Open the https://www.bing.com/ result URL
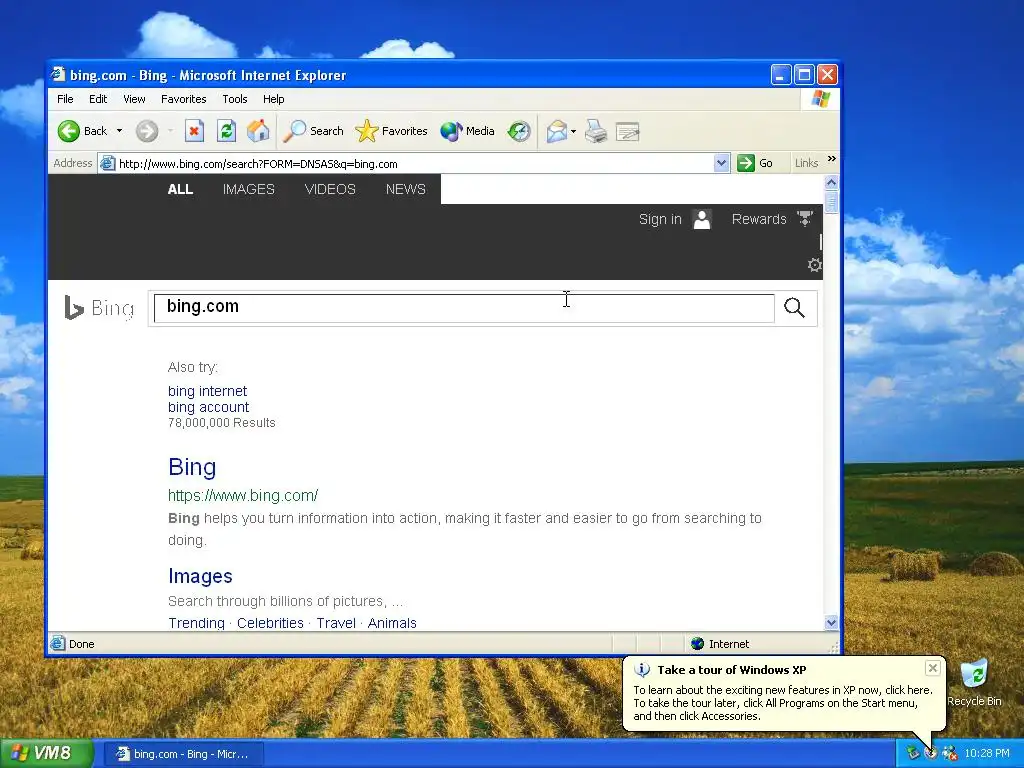This screenshot has width=1024, height=768. click(243, 496)
